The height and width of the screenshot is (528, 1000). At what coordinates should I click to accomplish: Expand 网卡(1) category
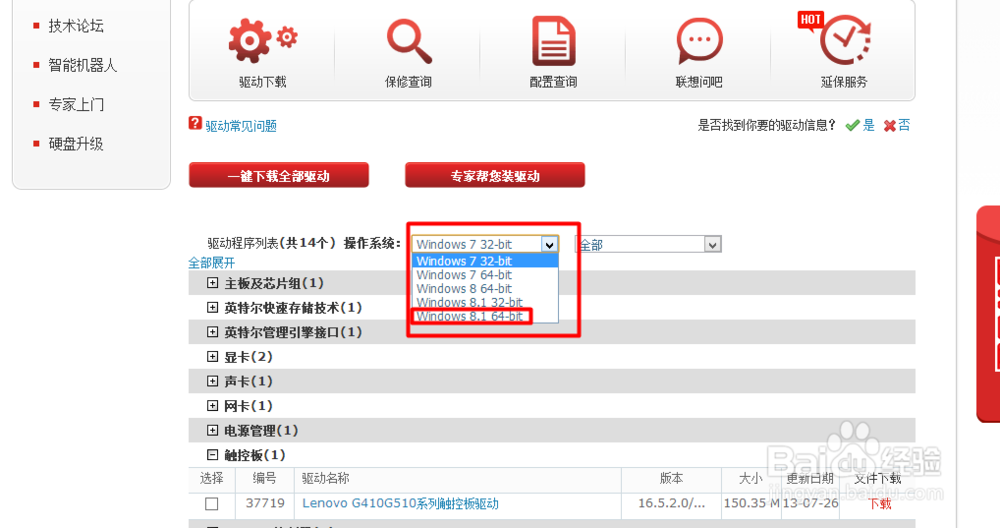[x=212, y=406]
